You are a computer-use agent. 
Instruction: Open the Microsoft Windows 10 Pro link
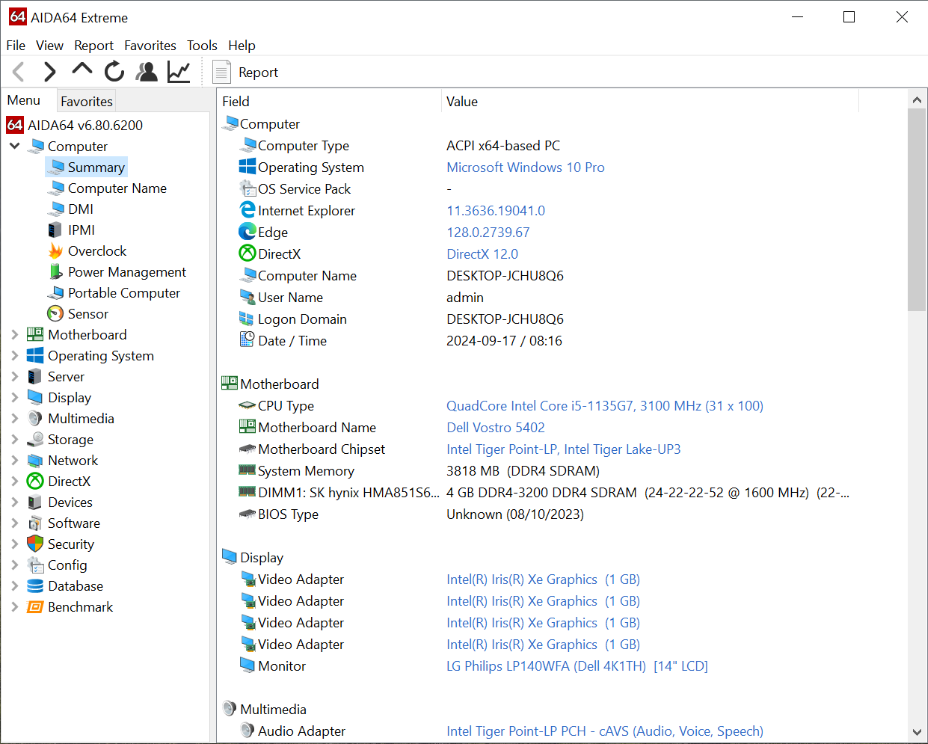pyautogui.click(x=526, y=167)
